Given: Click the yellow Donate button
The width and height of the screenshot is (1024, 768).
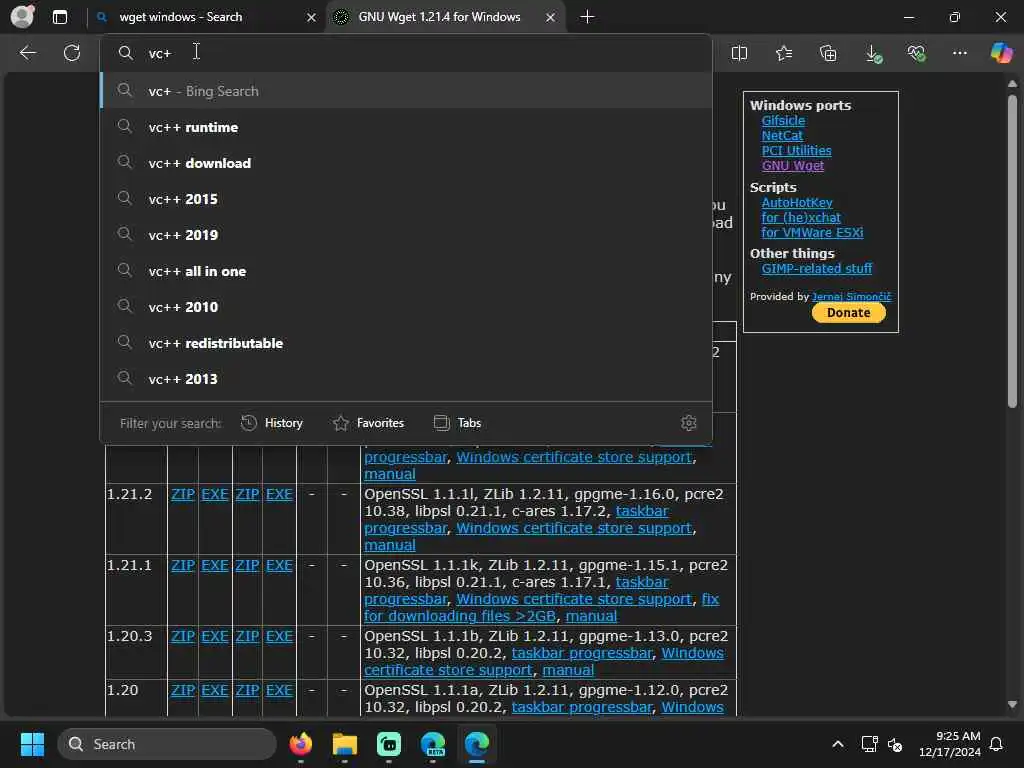Looking at the screenshot, I should click(848, 313).
